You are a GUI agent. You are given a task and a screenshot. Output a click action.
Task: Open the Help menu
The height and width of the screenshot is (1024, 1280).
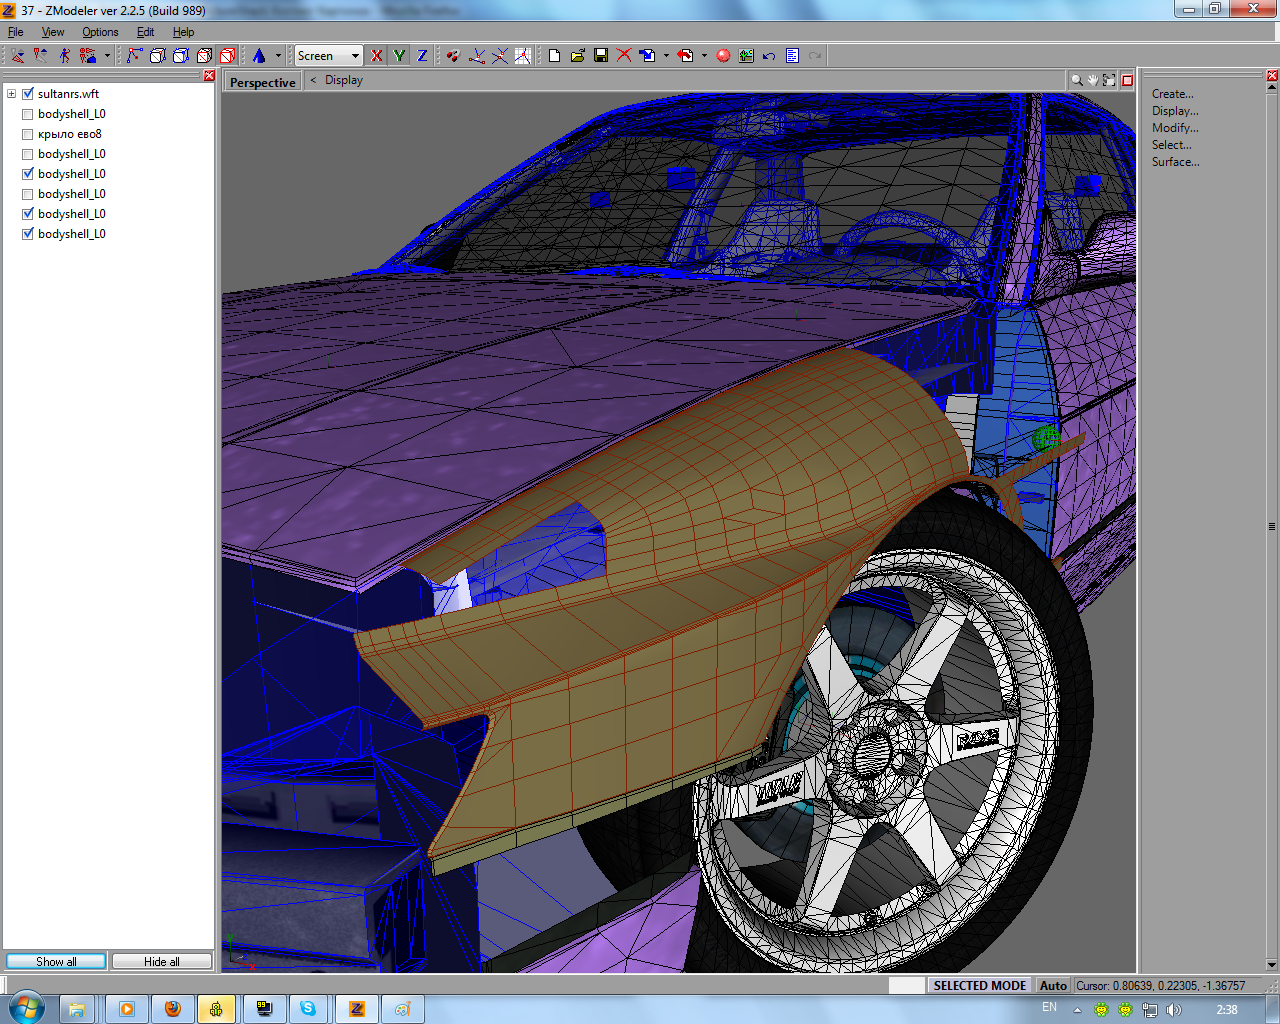(183, 32)
